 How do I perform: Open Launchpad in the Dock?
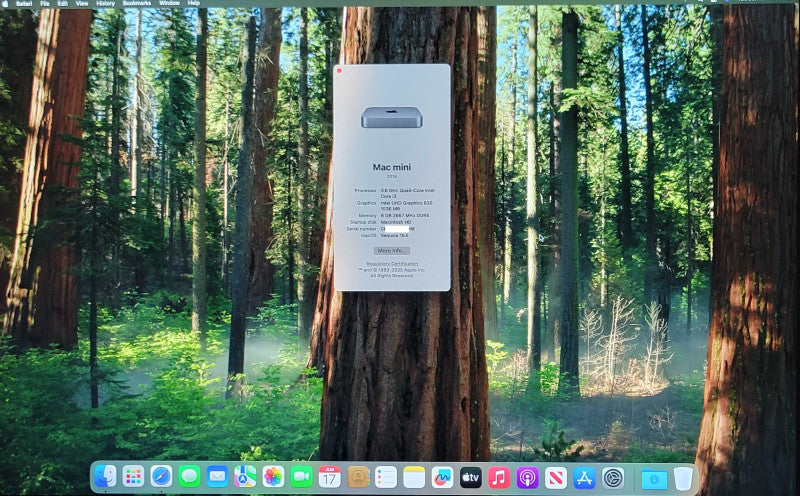(134, 477)
